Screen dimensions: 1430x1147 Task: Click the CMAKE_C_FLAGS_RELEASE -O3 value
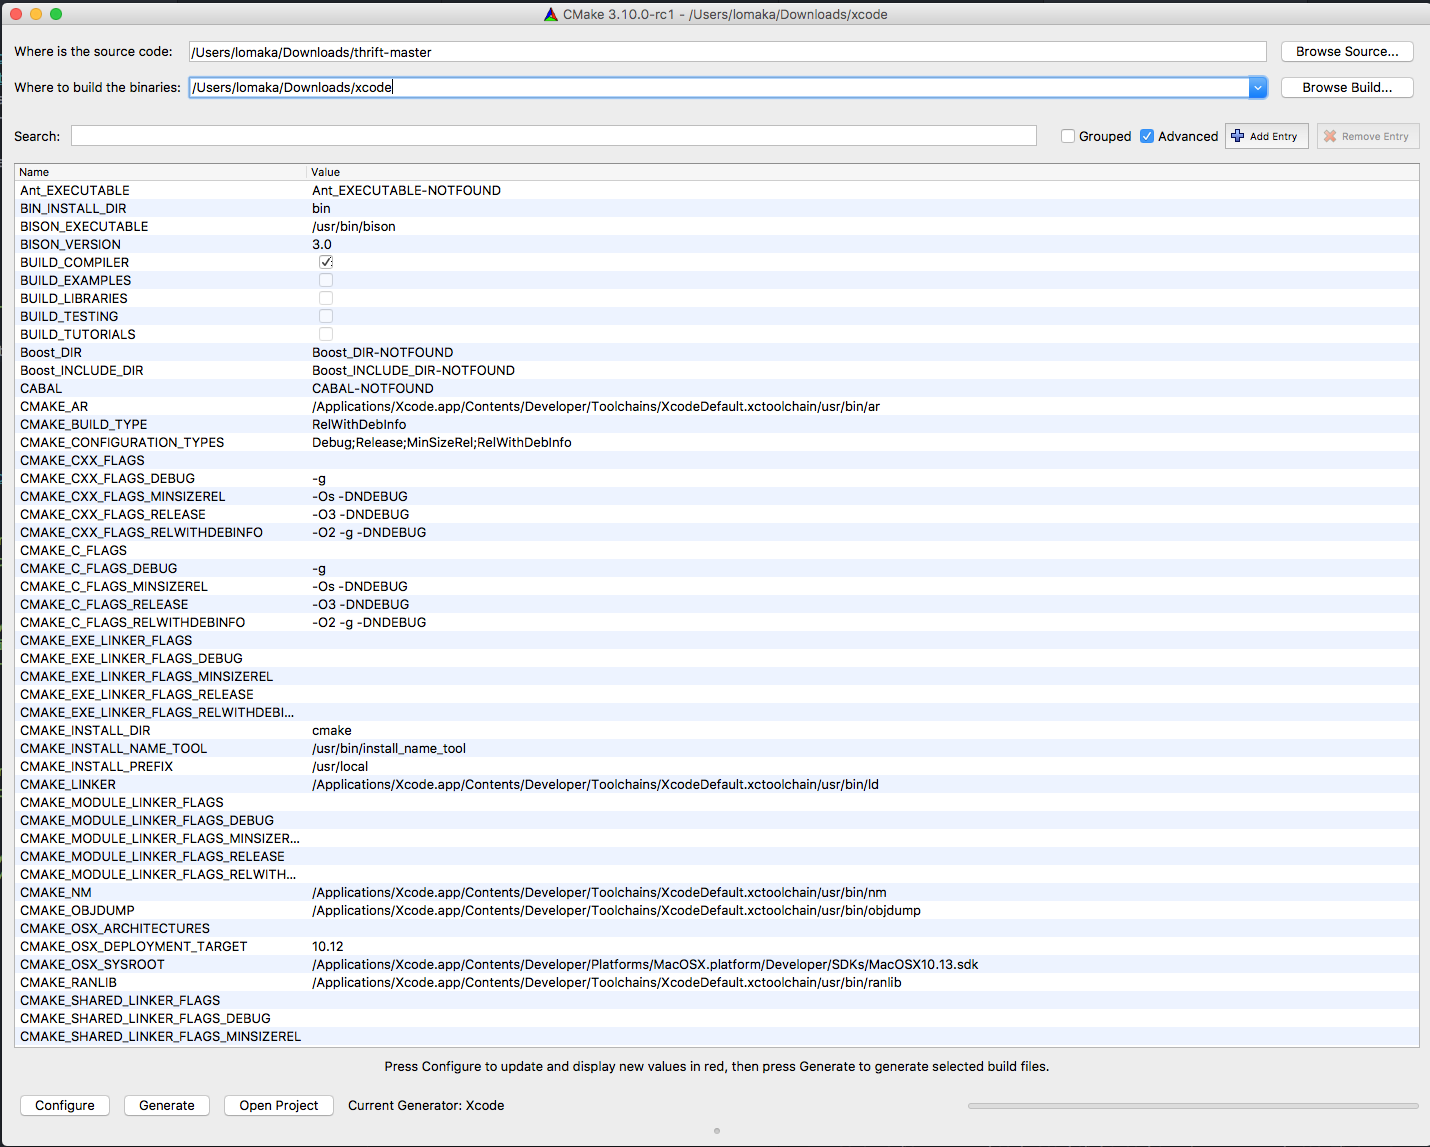pyautogui.click(x=361, y=604)
